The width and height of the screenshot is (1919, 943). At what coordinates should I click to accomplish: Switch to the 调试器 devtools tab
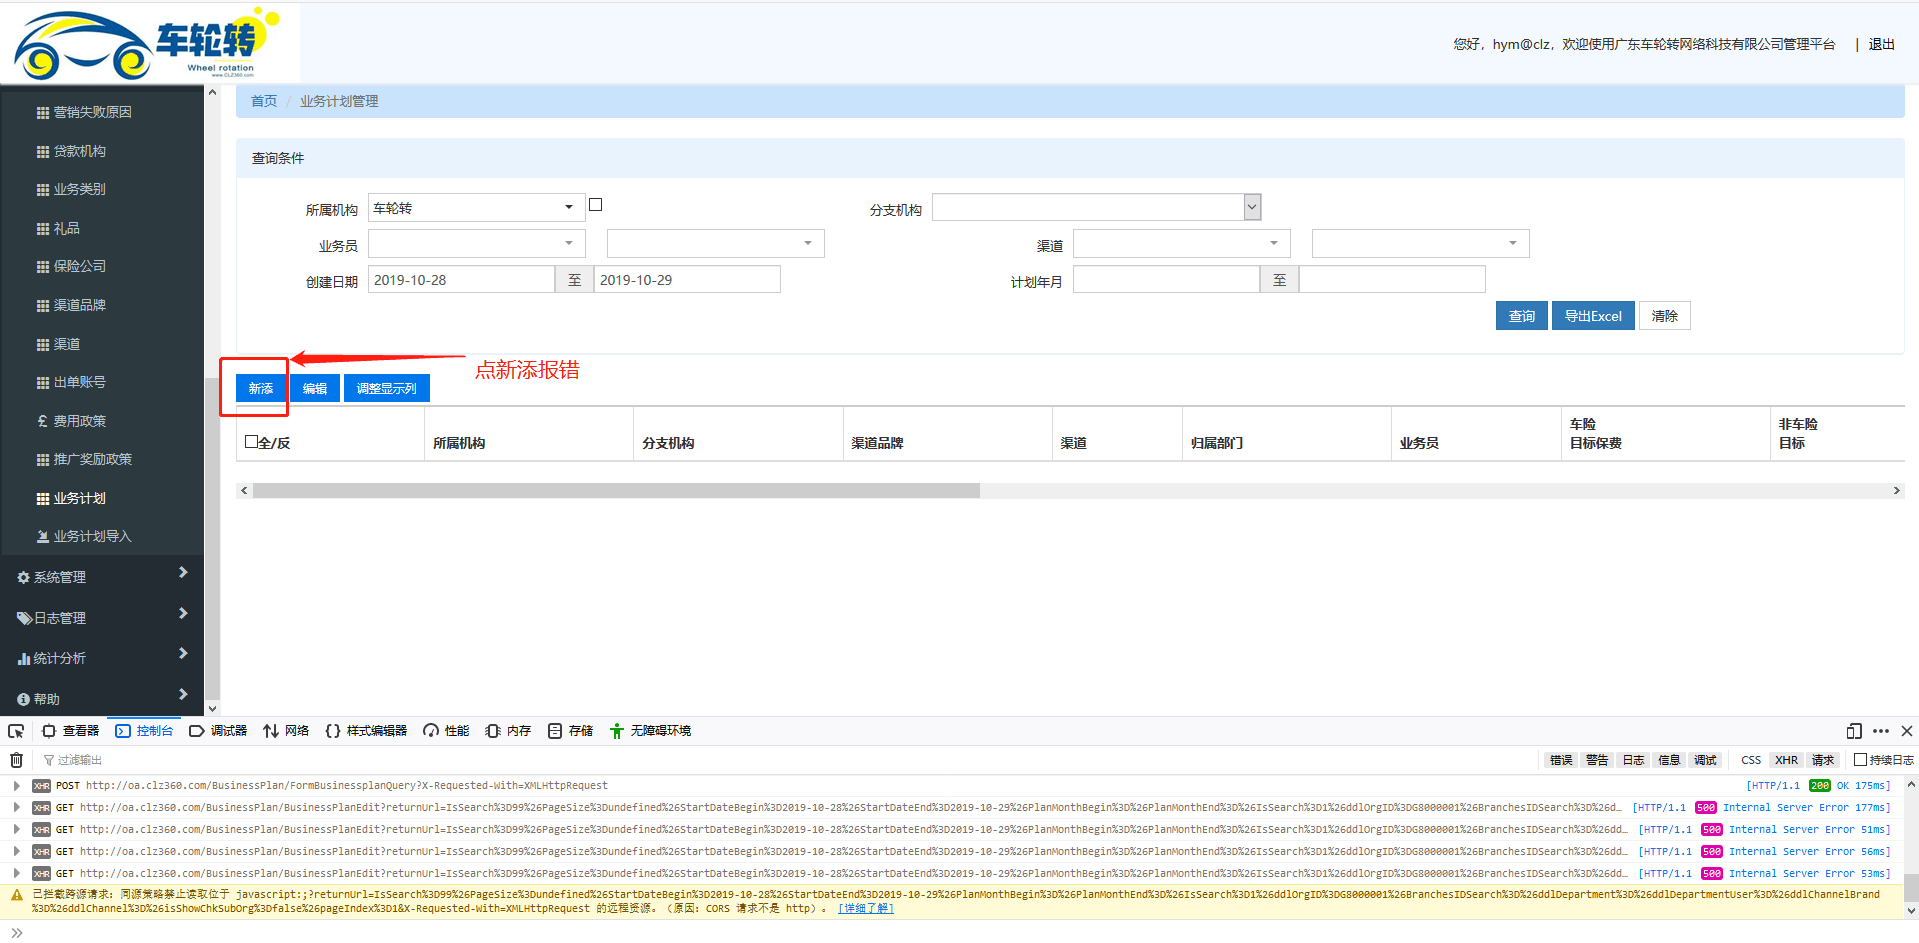pos(218,731)
